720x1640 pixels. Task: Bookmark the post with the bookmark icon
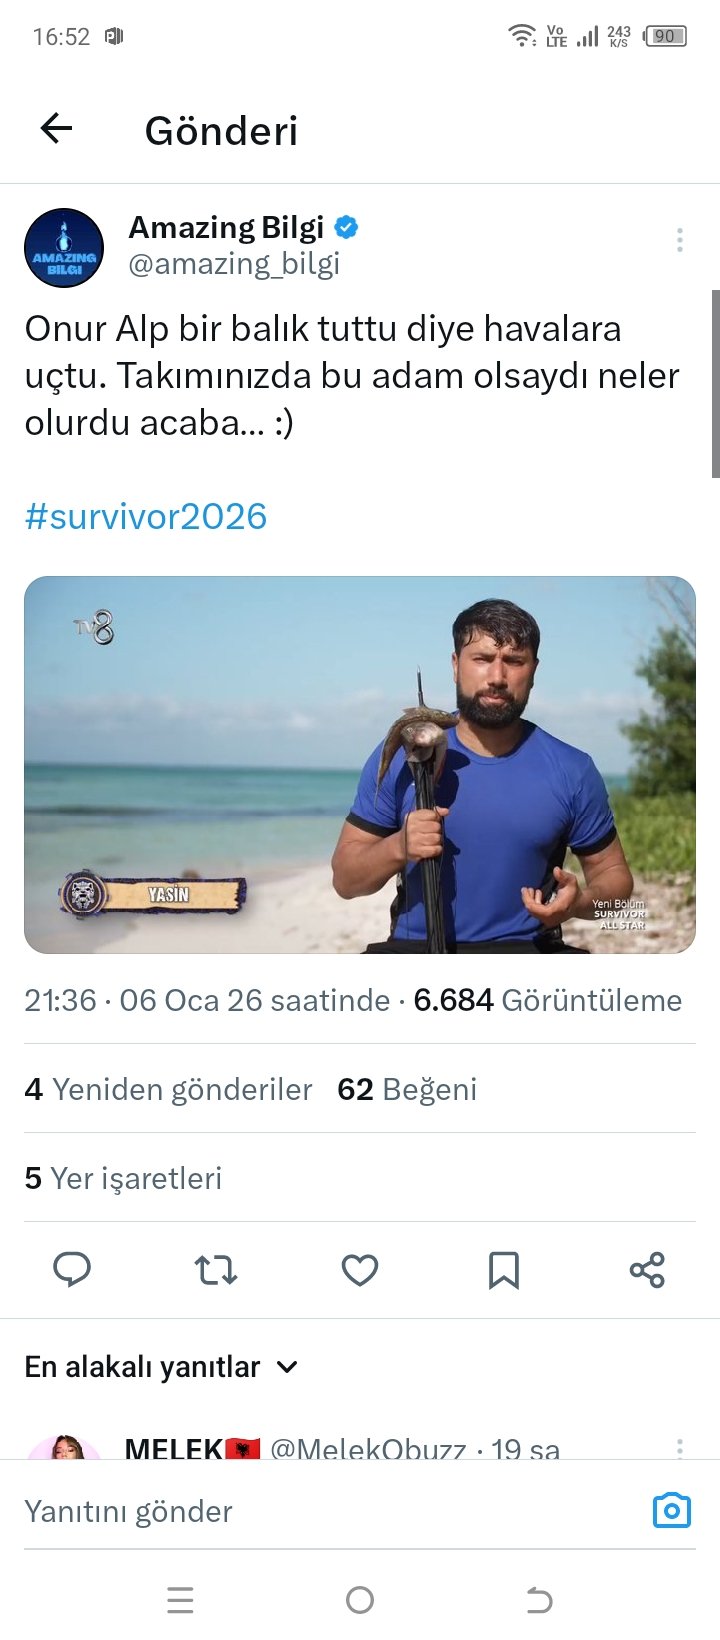[503, 1270]
